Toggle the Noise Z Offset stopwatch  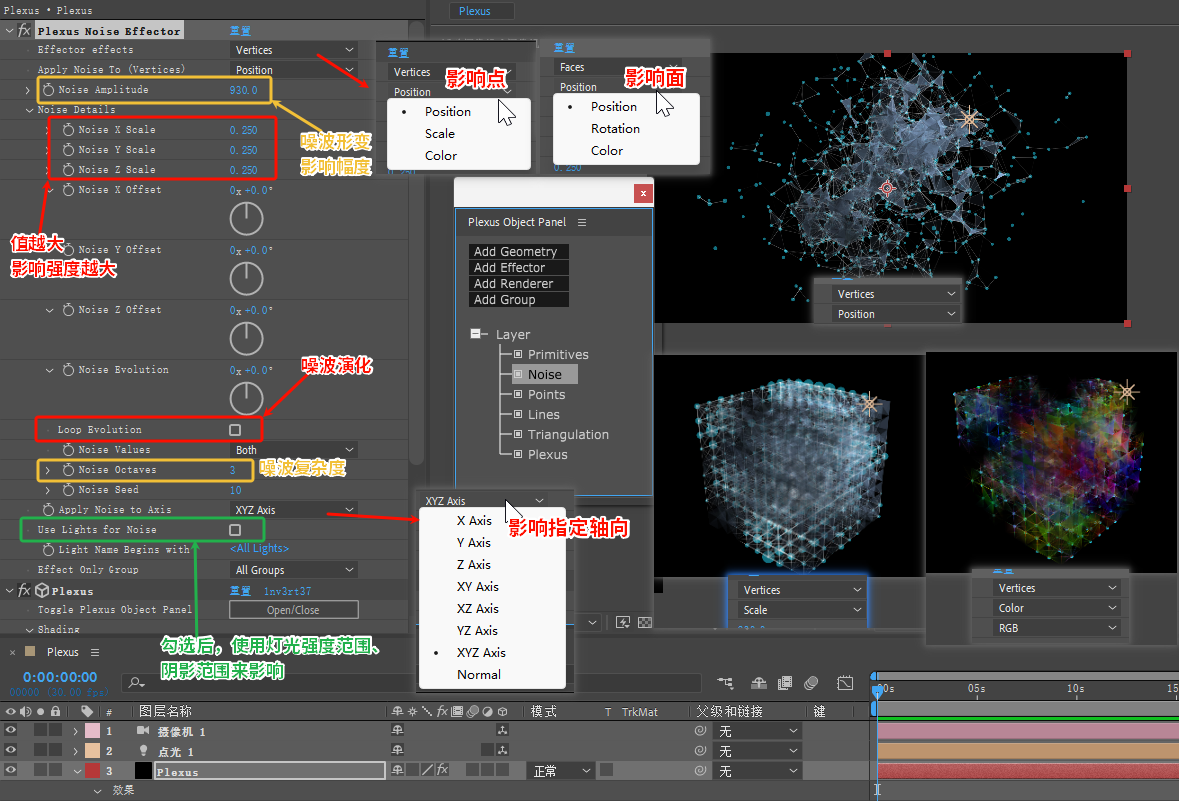click(x=68, y=310)
